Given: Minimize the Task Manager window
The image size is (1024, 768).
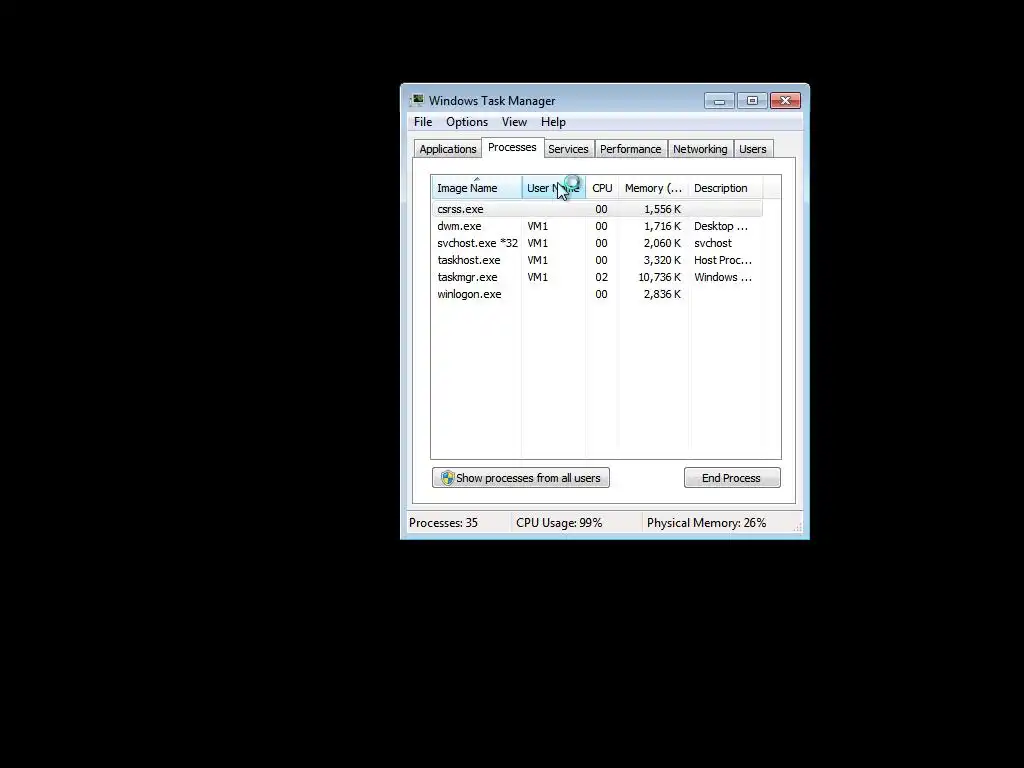Looking at the screenshot, I should point(720,101).
